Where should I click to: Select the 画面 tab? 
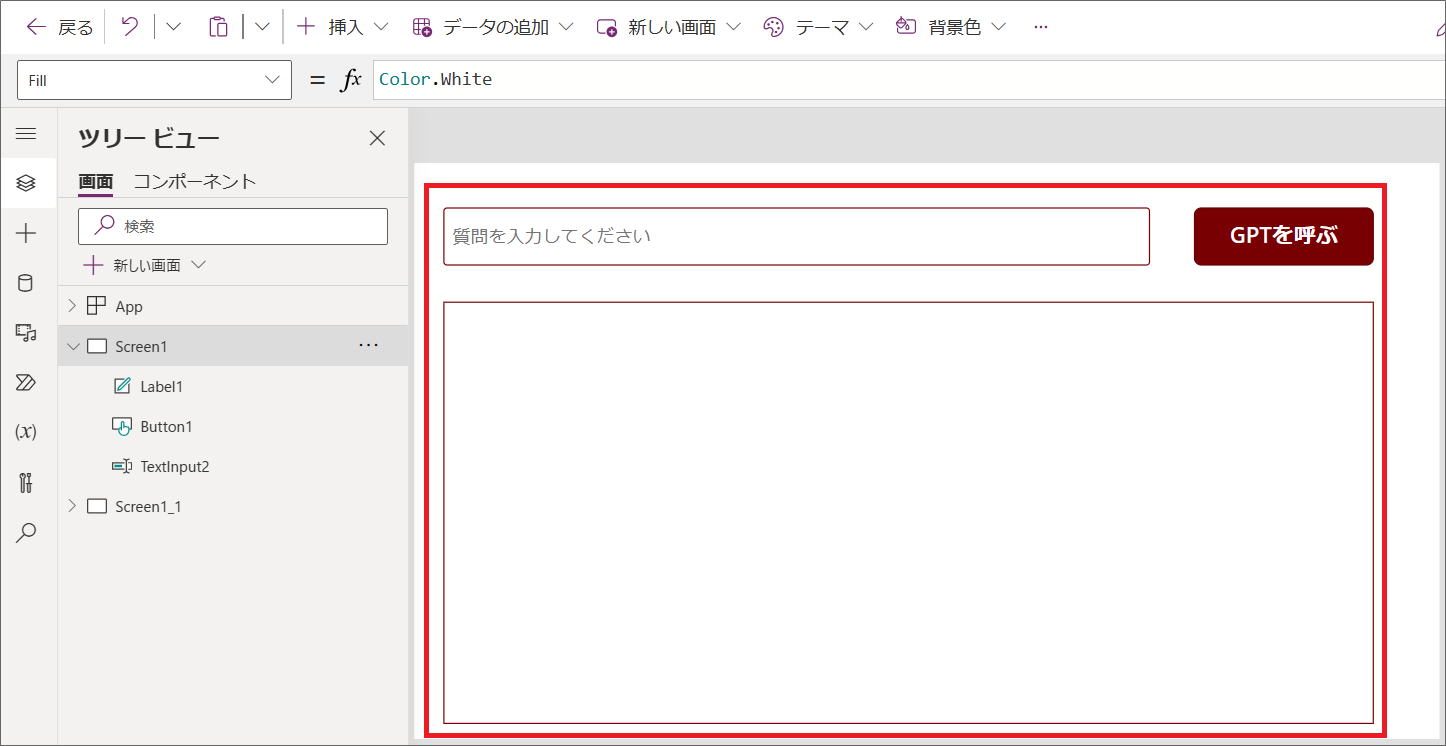coord(95,181)
